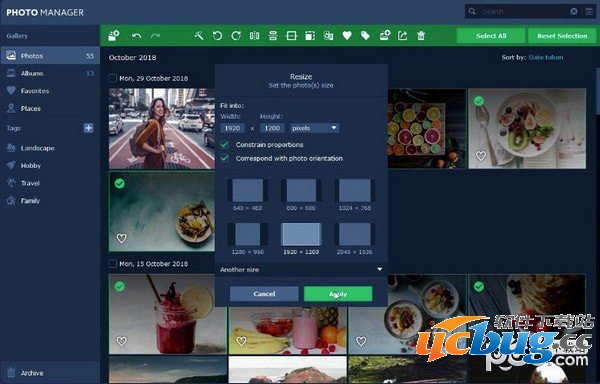The height and width of the screenshot is (384, 600).
Task: Click the Cancel button in Resize dialog
Action: pos(264,294)
